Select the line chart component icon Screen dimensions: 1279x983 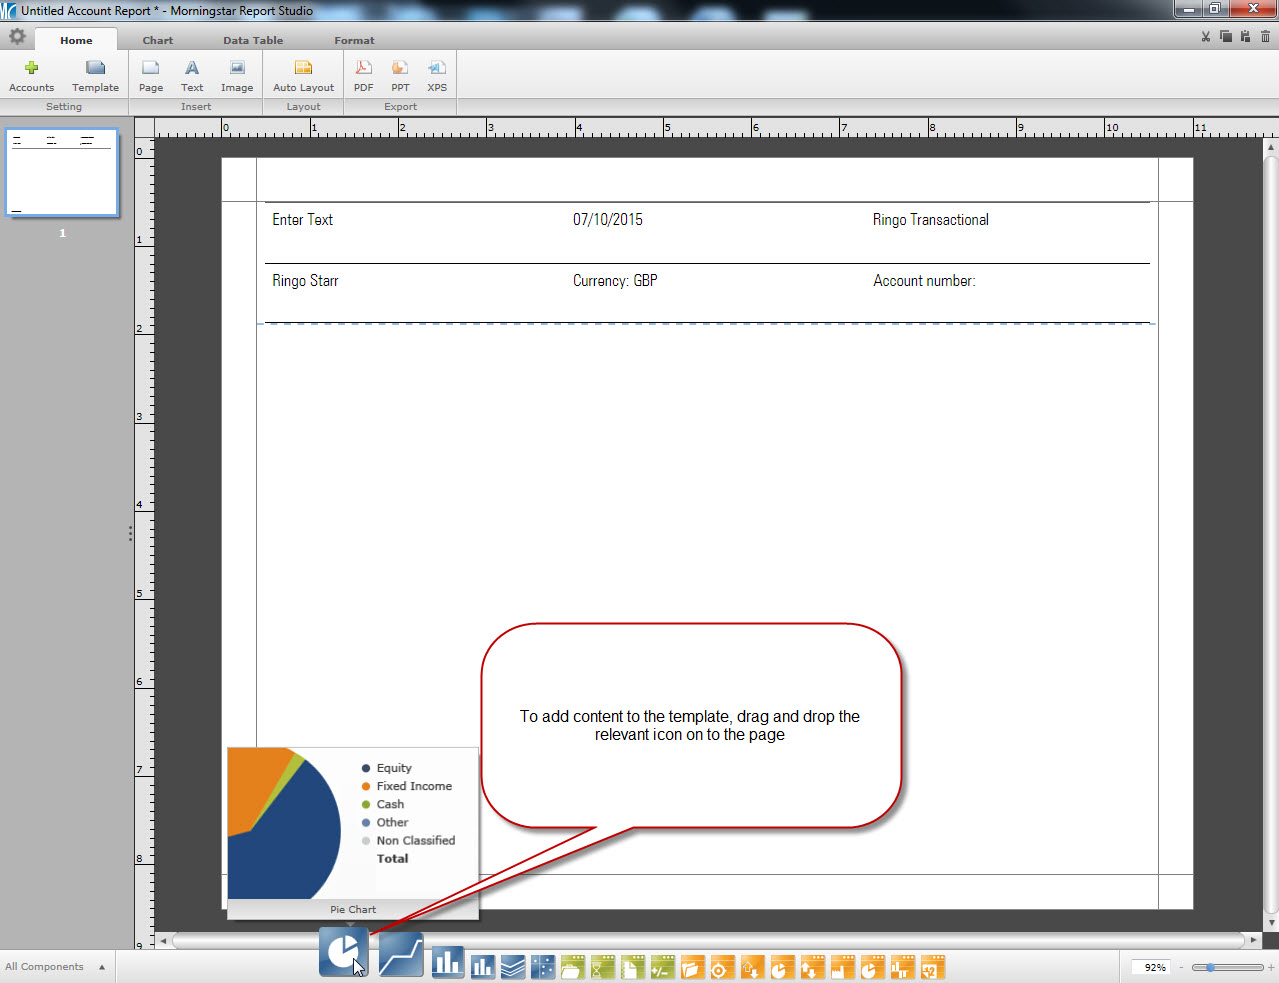(x=400, y=955)
